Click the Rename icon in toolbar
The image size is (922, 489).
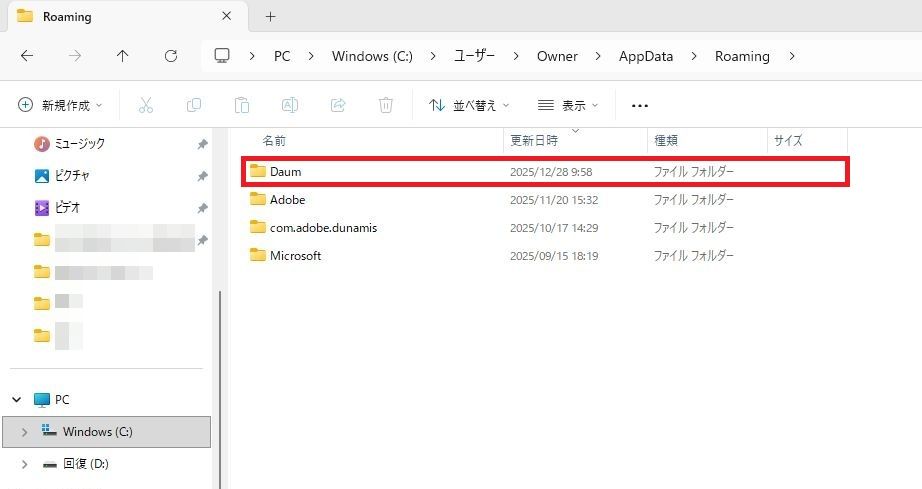pyautogui.click(x=289, y=105)
